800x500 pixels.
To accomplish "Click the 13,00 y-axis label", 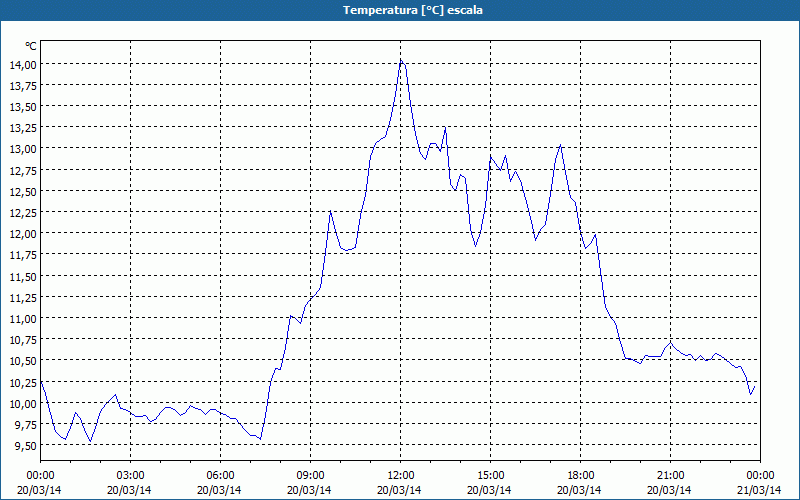I will coord(23,149).
